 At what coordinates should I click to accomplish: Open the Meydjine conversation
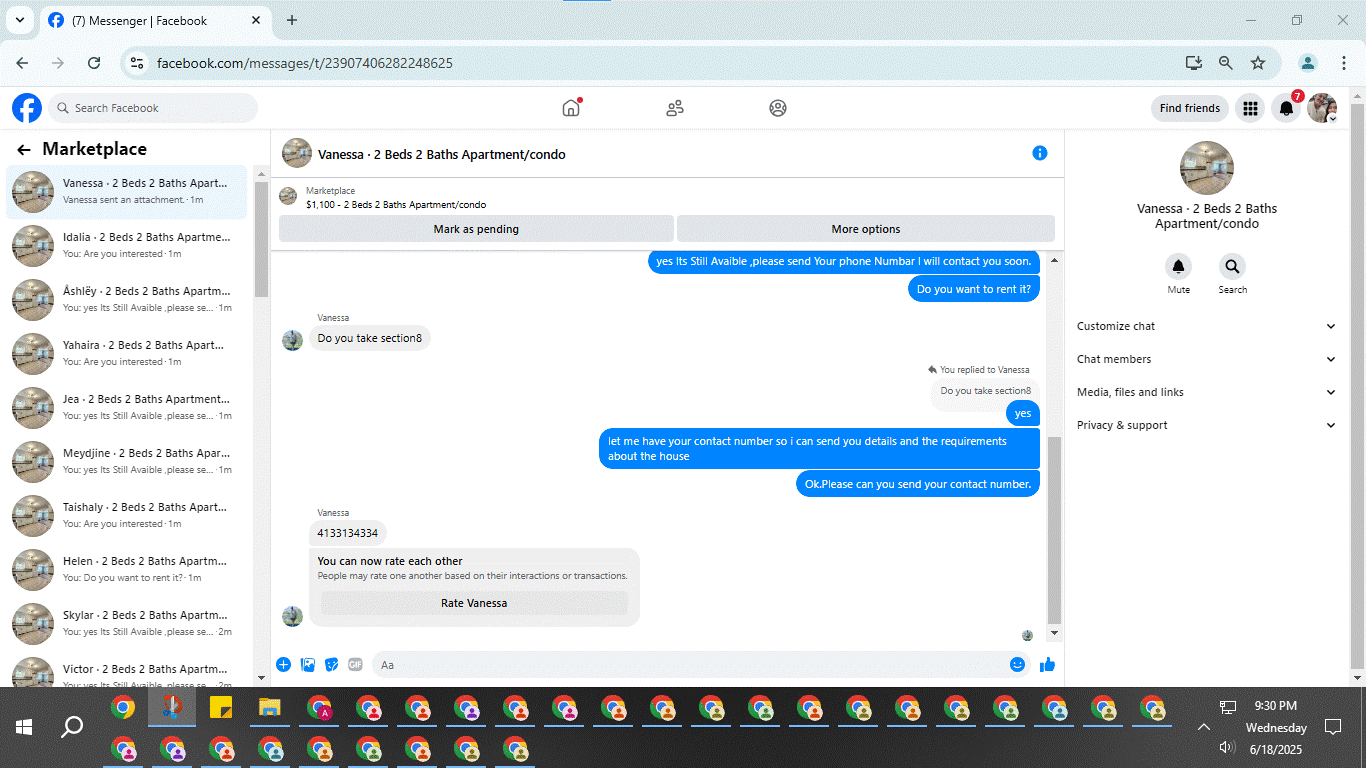click(x=127, y=461)
